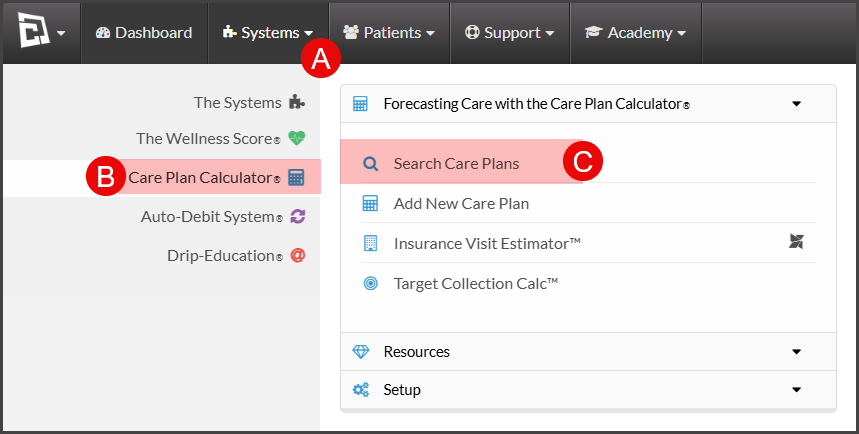Click the logo icon in top-left corner
The height and width of the screenshot is (434, 859).
tap(34, 30)
